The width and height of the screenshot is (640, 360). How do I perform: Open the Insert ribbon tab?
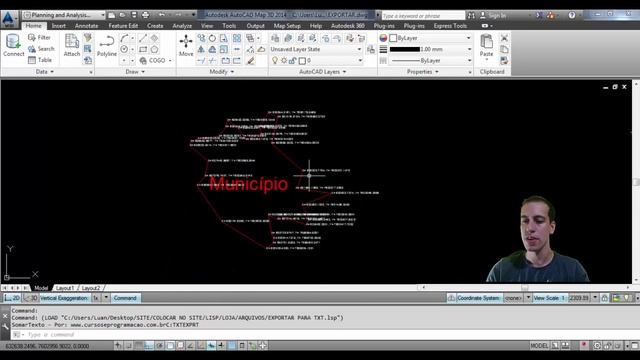(58, 26)
